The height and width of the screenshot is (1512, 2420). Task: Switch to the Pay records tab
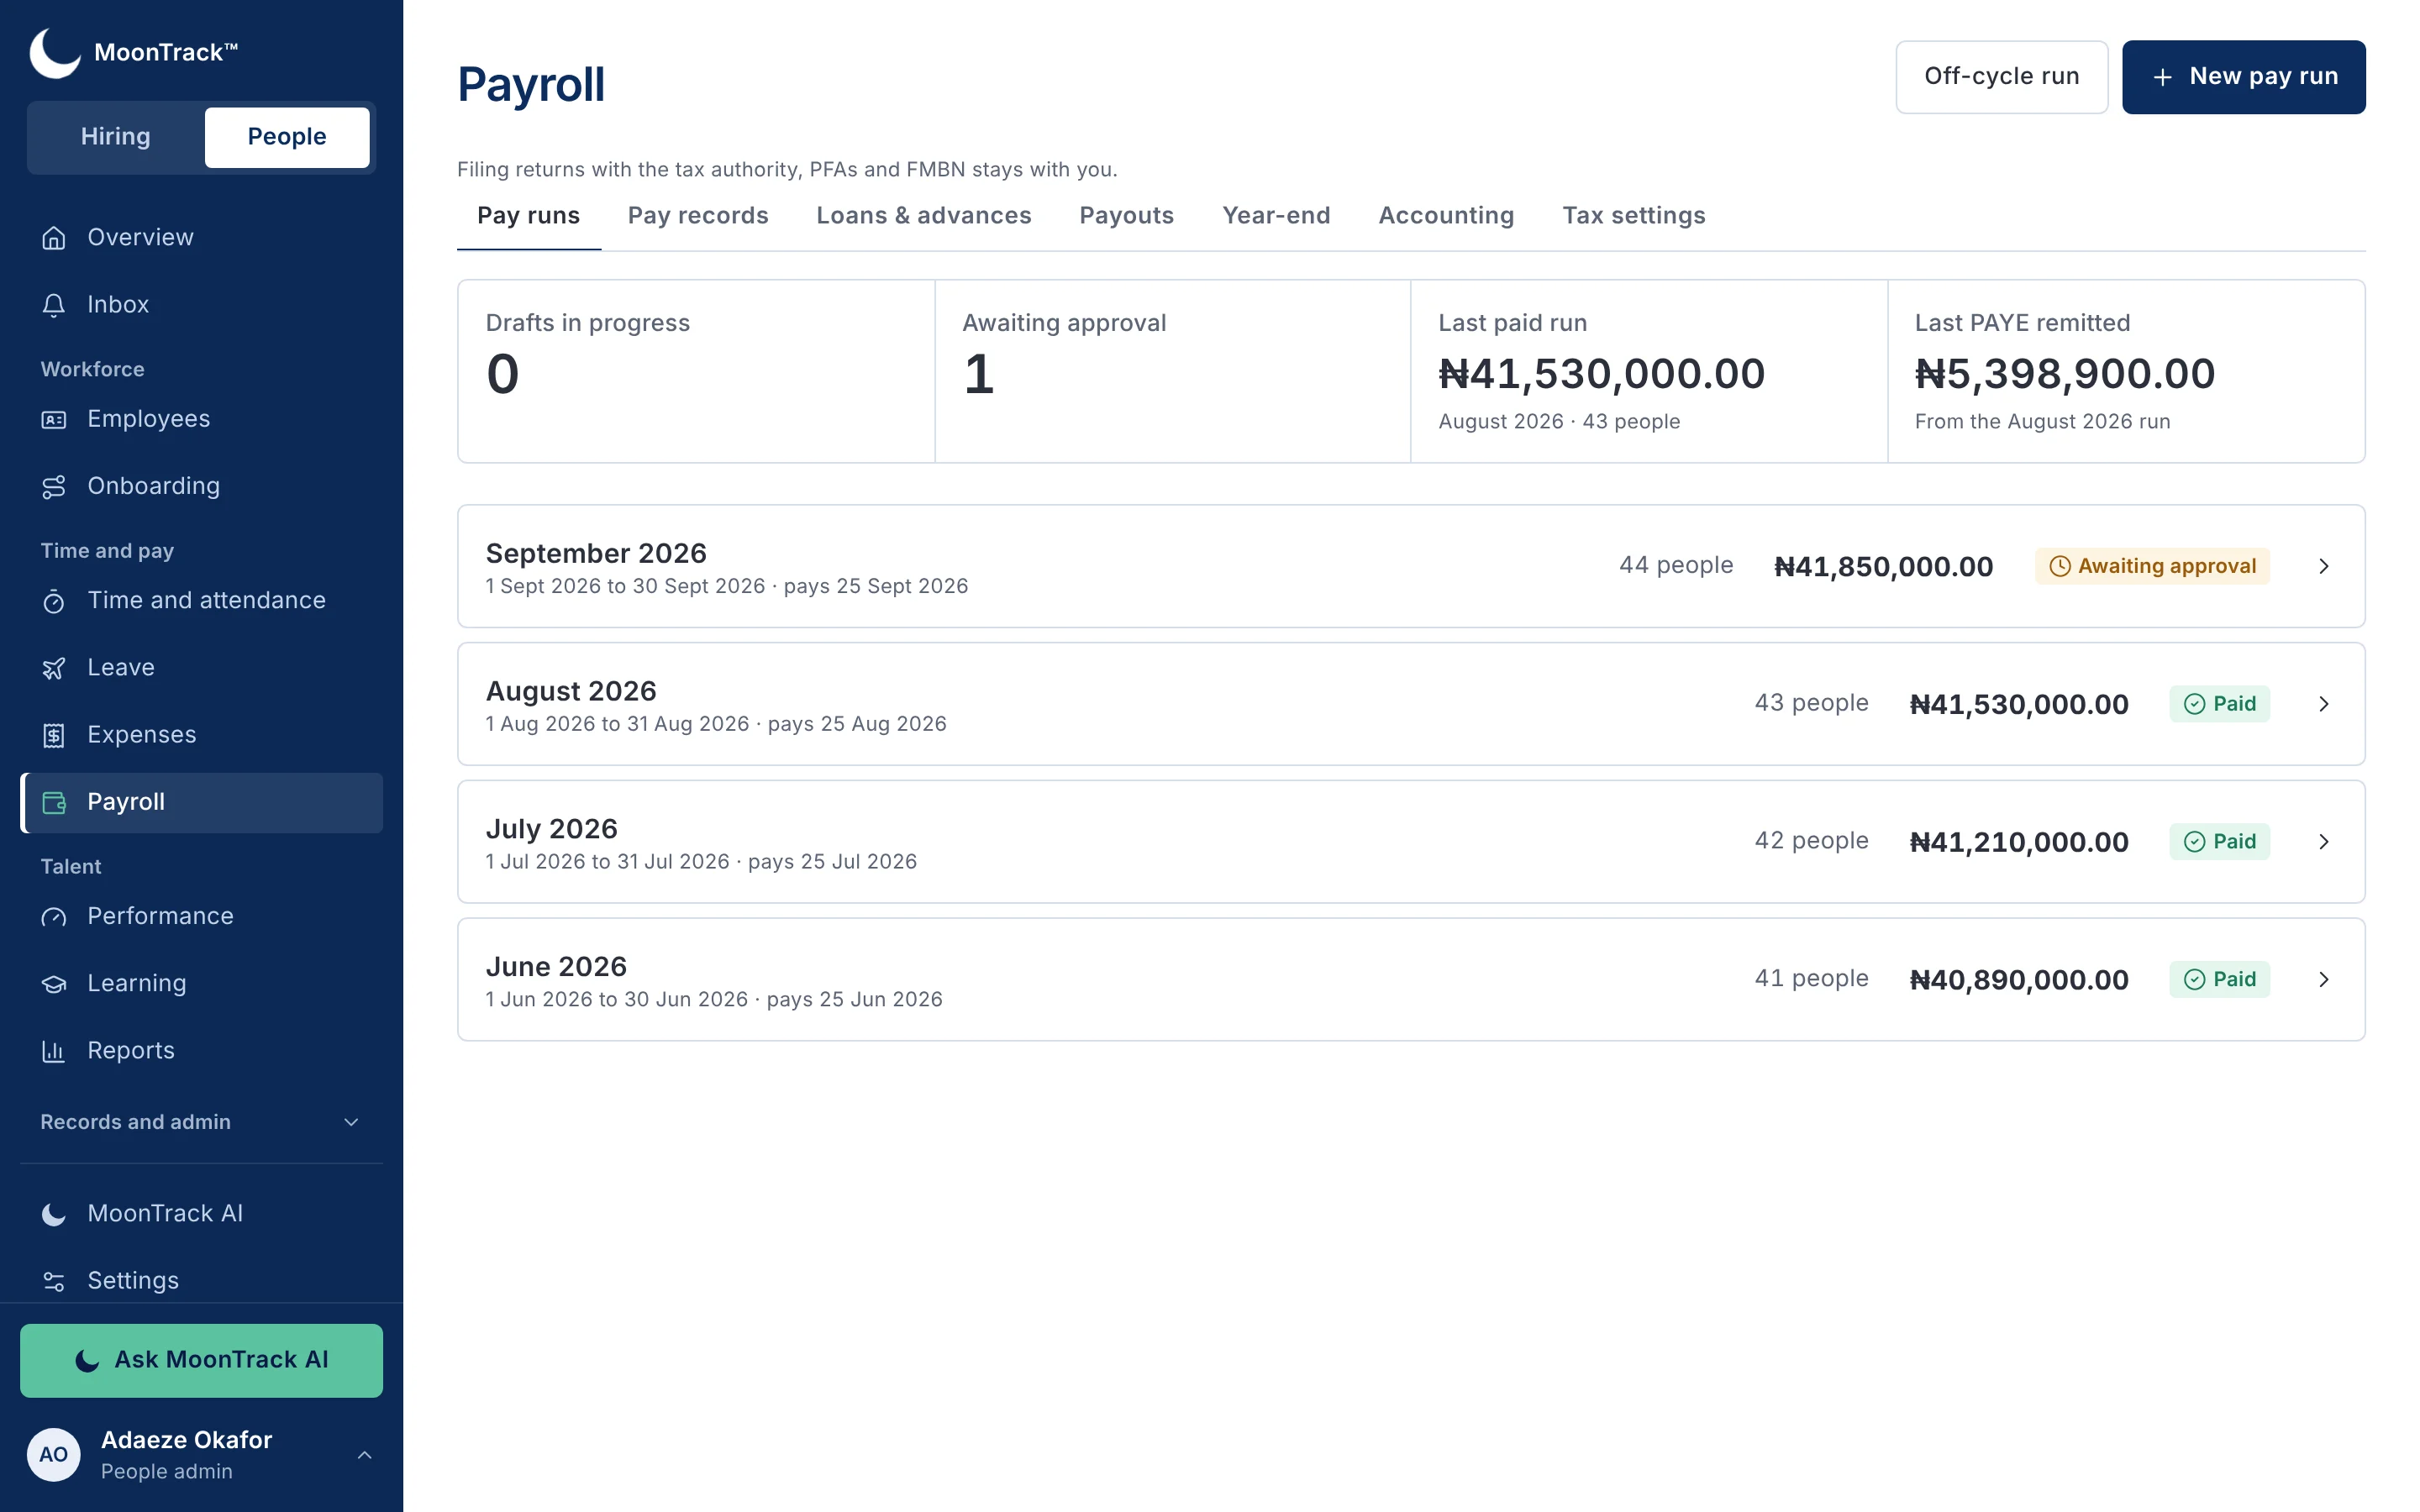coord(698,216)
